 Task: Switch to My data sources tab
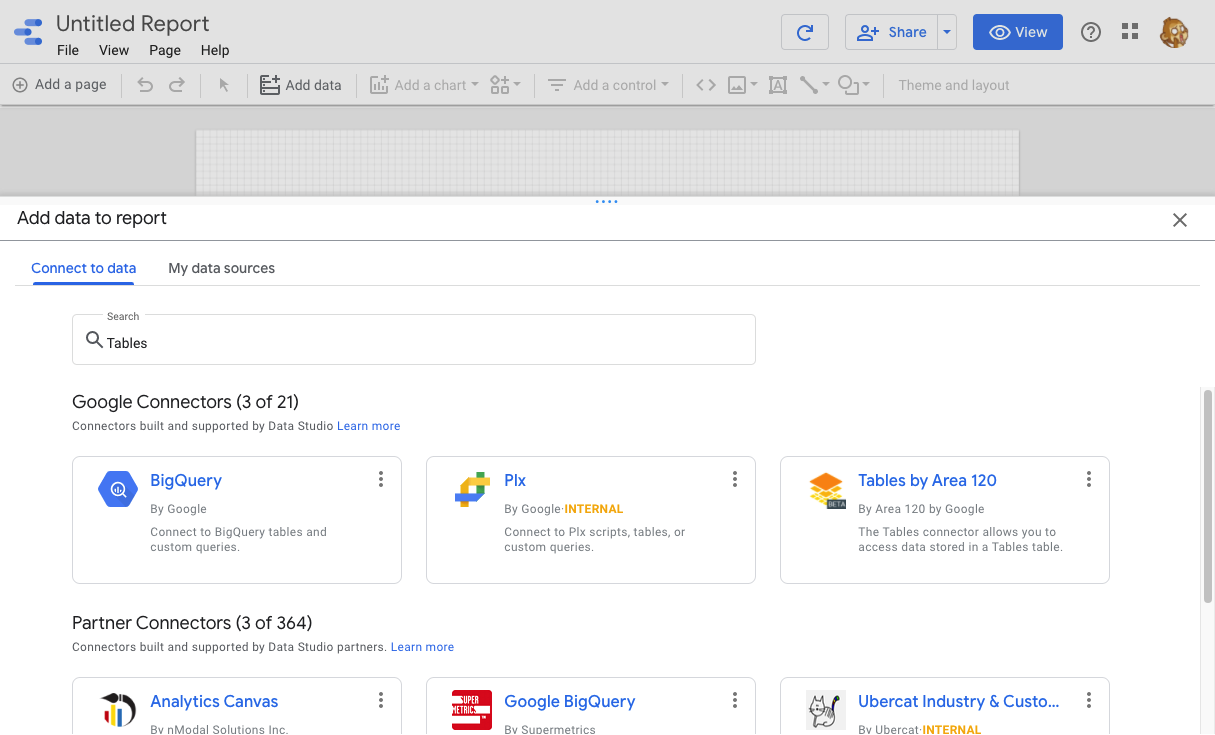tap(221, 268)
